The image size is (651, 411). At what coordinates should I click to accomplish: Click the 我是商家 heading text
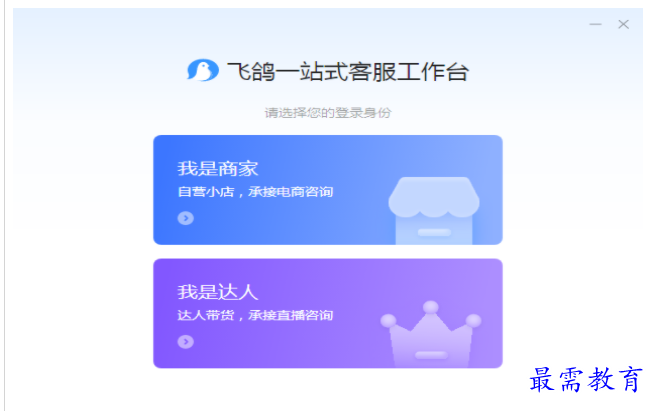point(218,169)
